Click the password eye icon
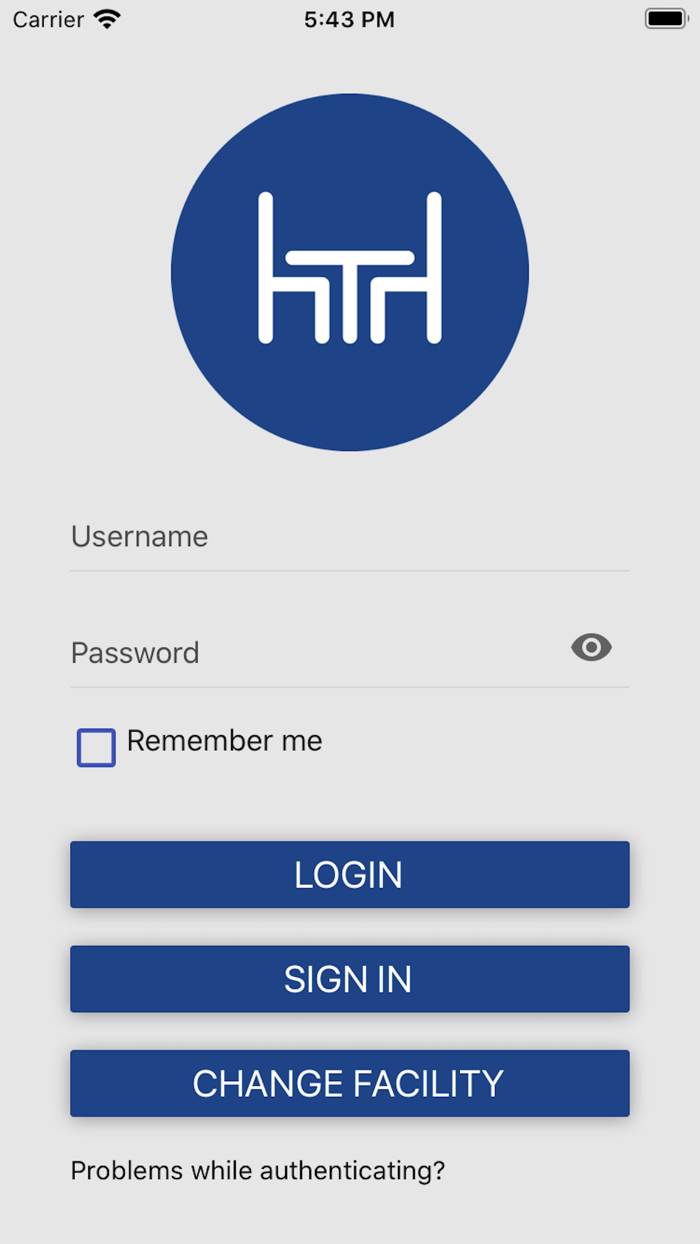The image size is (700, 1244). 591,648
